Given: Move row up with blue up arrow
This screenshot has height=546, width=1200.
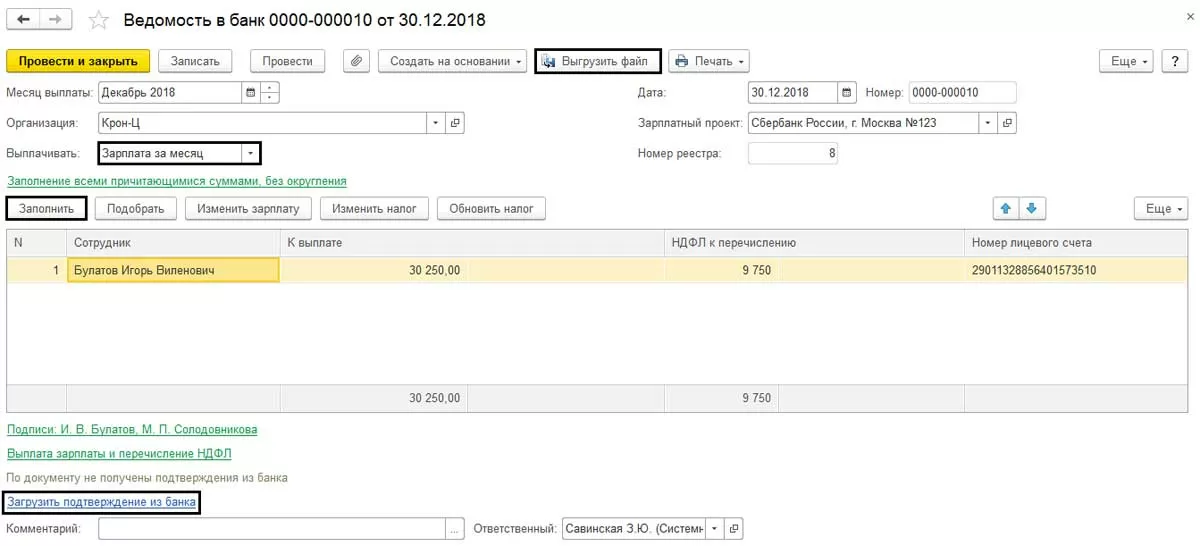Looking at the screenshot, I should [1006, 208].
